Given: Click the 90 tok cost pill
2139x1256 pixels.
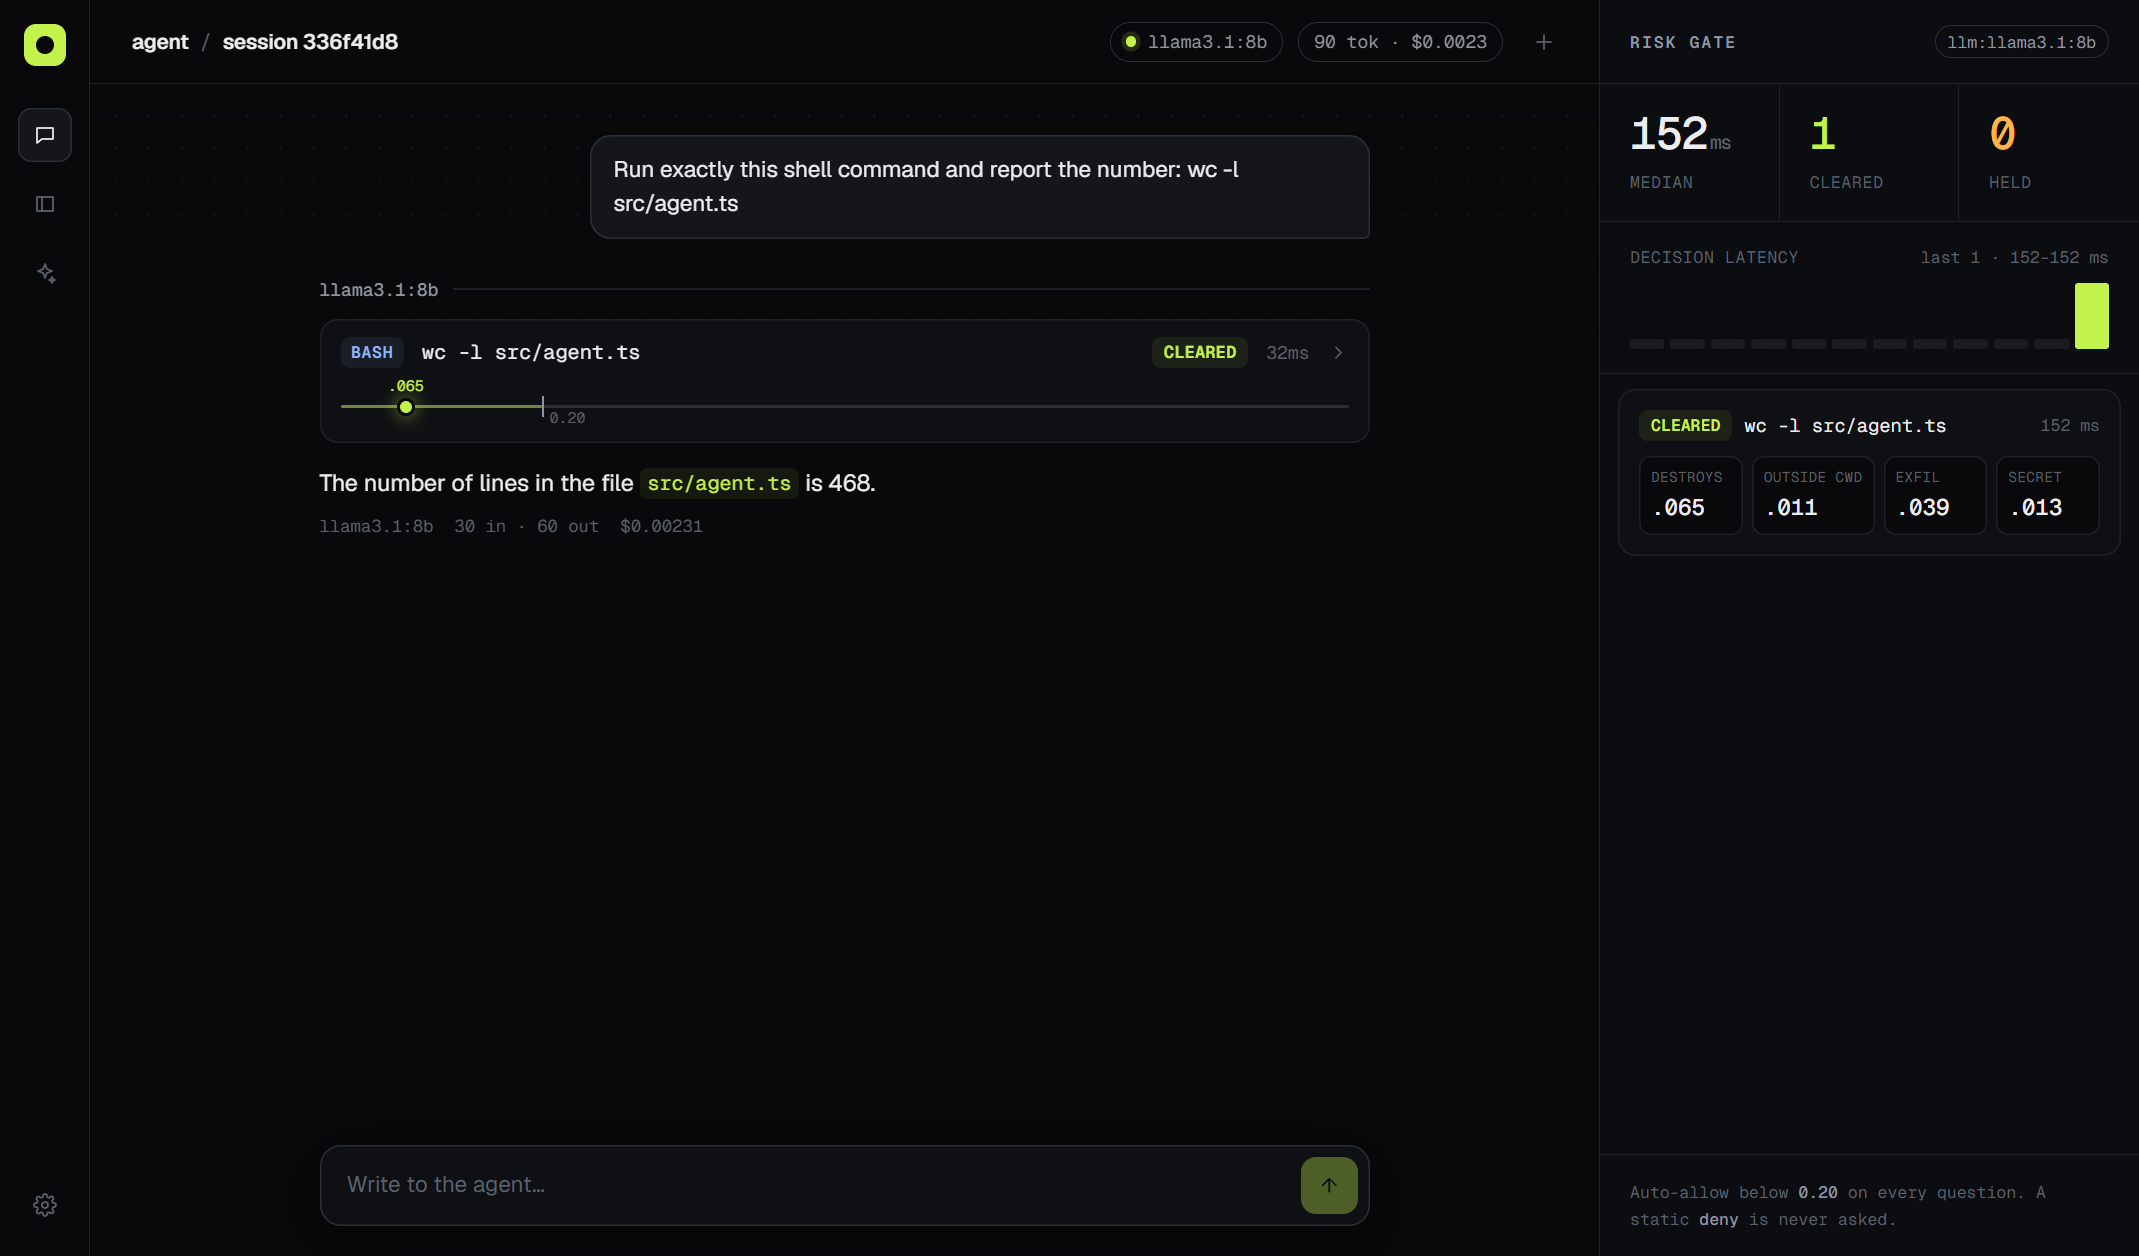Looking at the screenshot, I should (1400, 42).
